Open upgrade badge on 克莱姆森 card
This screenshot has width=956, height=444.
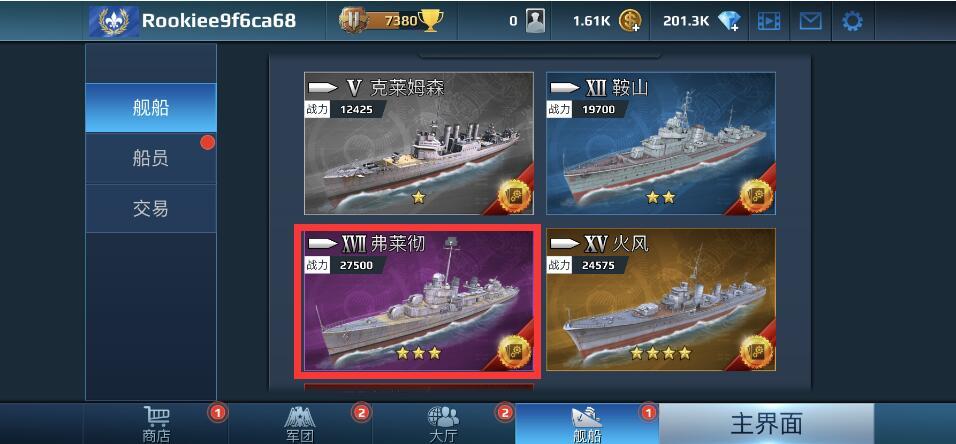click(514, 196)
